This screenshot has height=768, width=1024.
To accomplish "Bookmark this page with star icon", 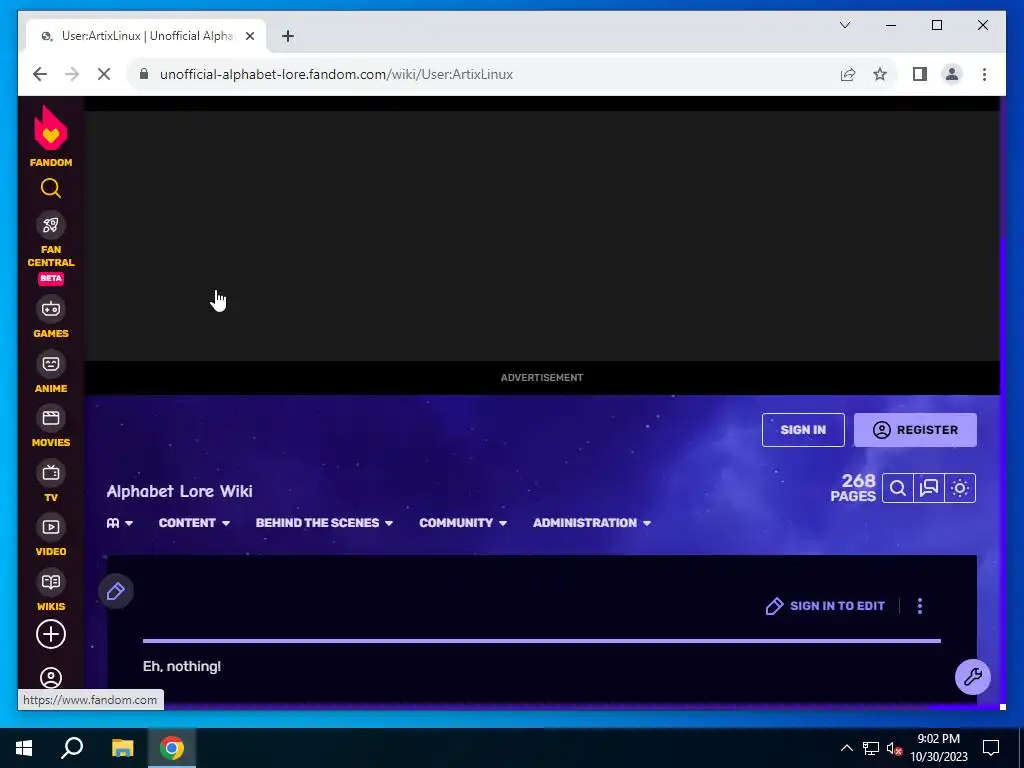I will (x=880, y=74).
